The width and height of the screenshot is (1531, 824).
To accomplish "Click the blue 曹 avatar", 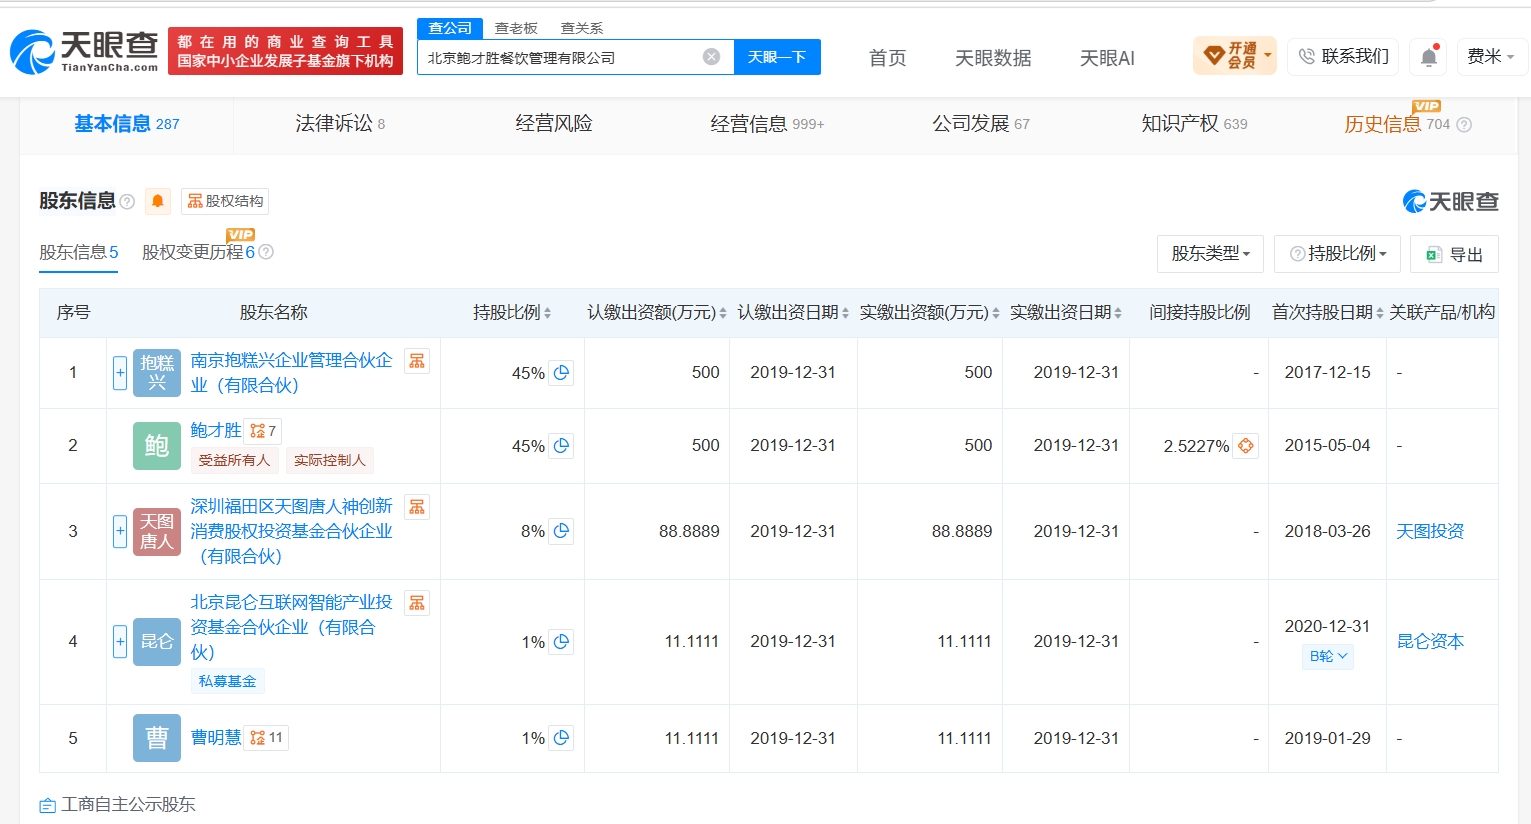I will (157, 738).
